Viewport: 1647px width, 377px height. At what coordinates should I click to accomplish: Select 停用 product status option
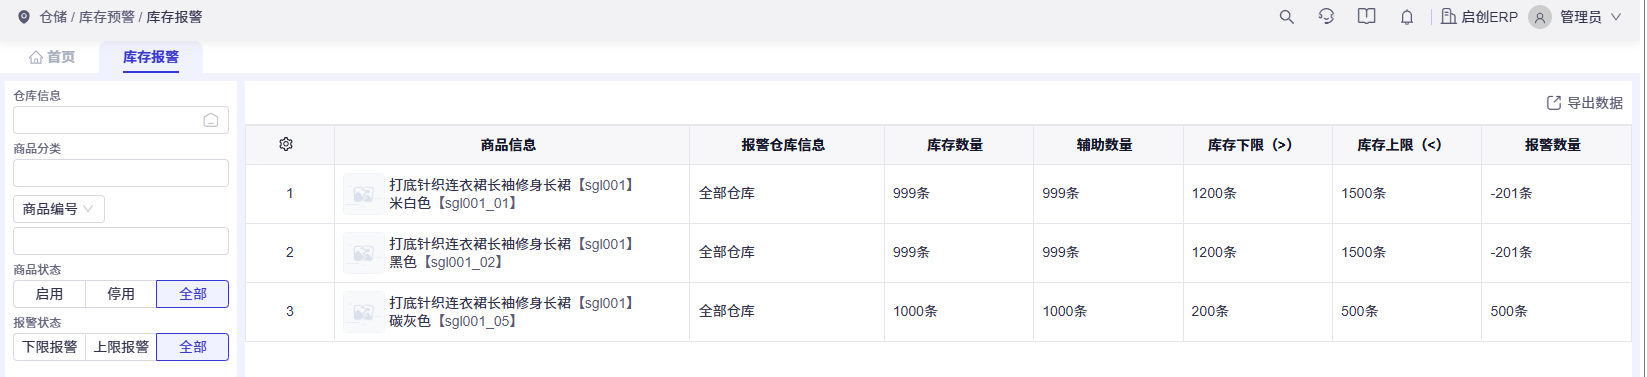(x=121, y=294)
